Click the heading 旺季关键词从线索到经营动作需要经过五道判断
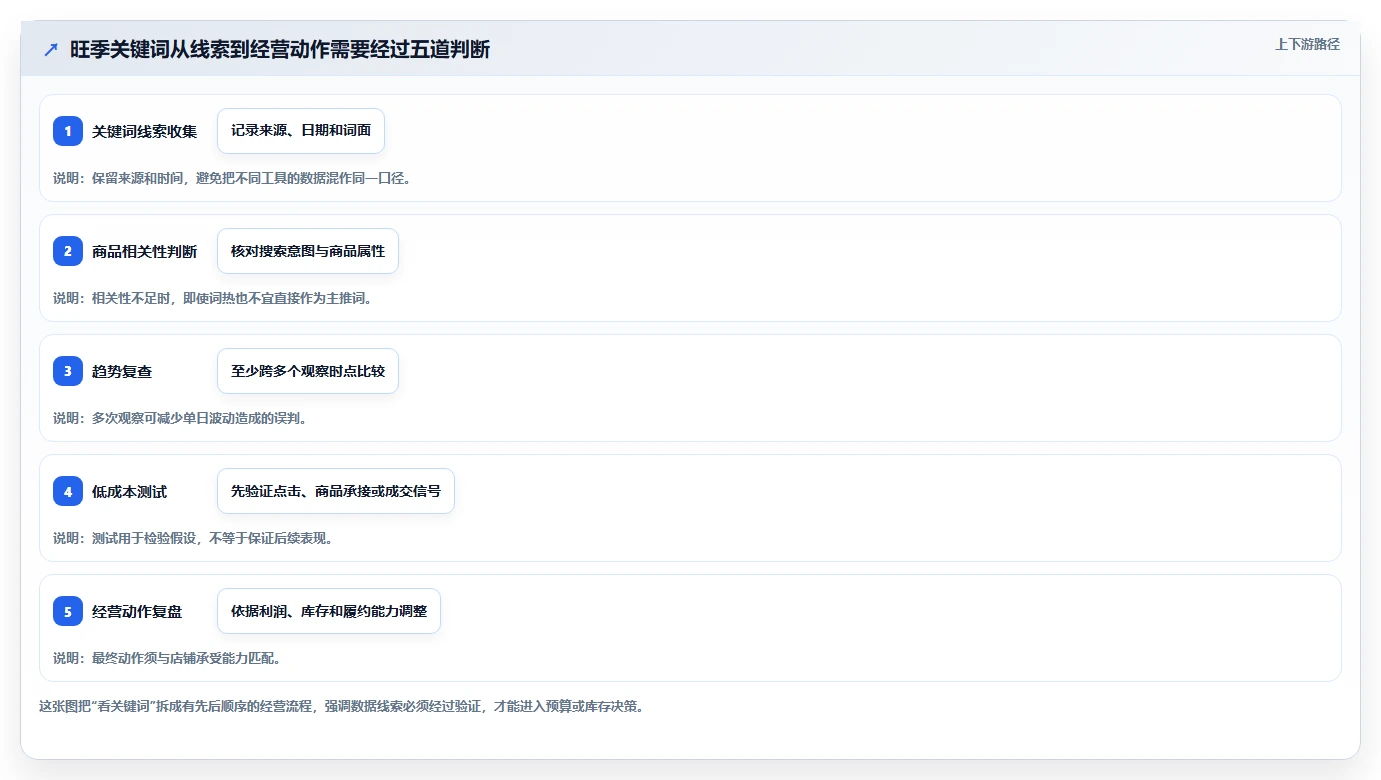Viewport: 1381px width, 780px height. click(280, 49)
